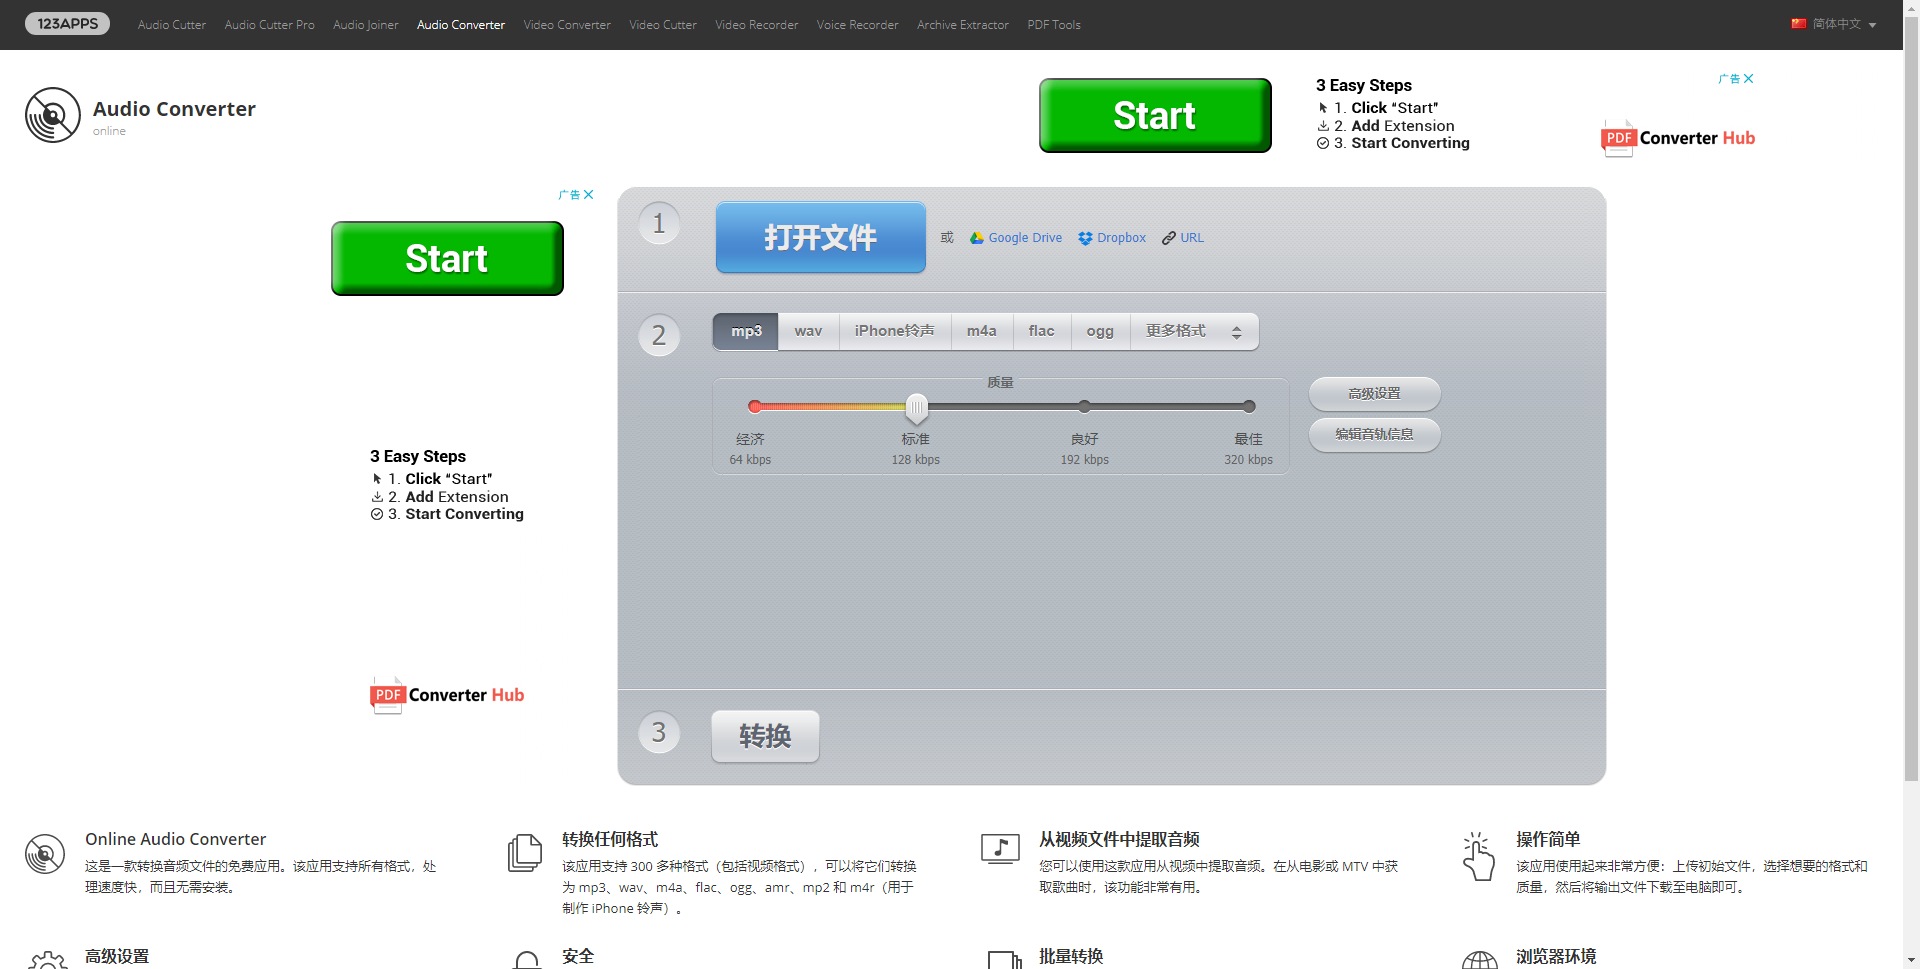The height and width of the screenshot is (969, 1920).
Task: Expand the 简体中文 language dropdown
Action: pyautogui.click(x=1844, y=24)
